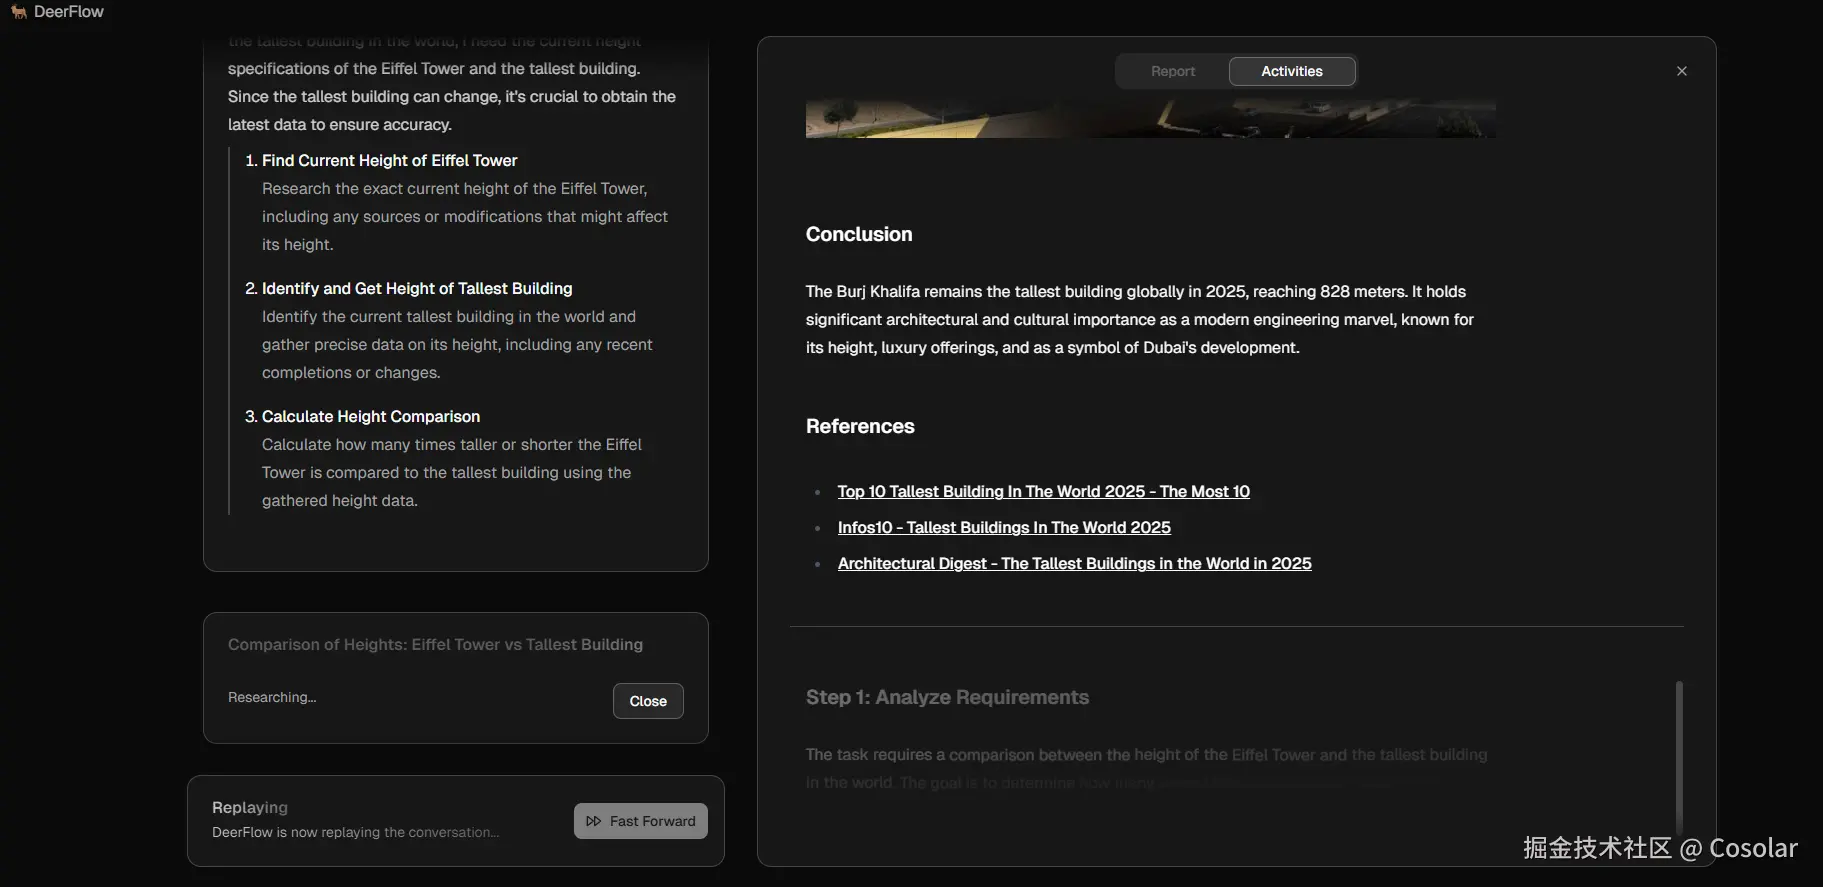Open Architectural Digest reference link
The height and width of the screenshot is (887, 1823).
(x=1075, y=563)
